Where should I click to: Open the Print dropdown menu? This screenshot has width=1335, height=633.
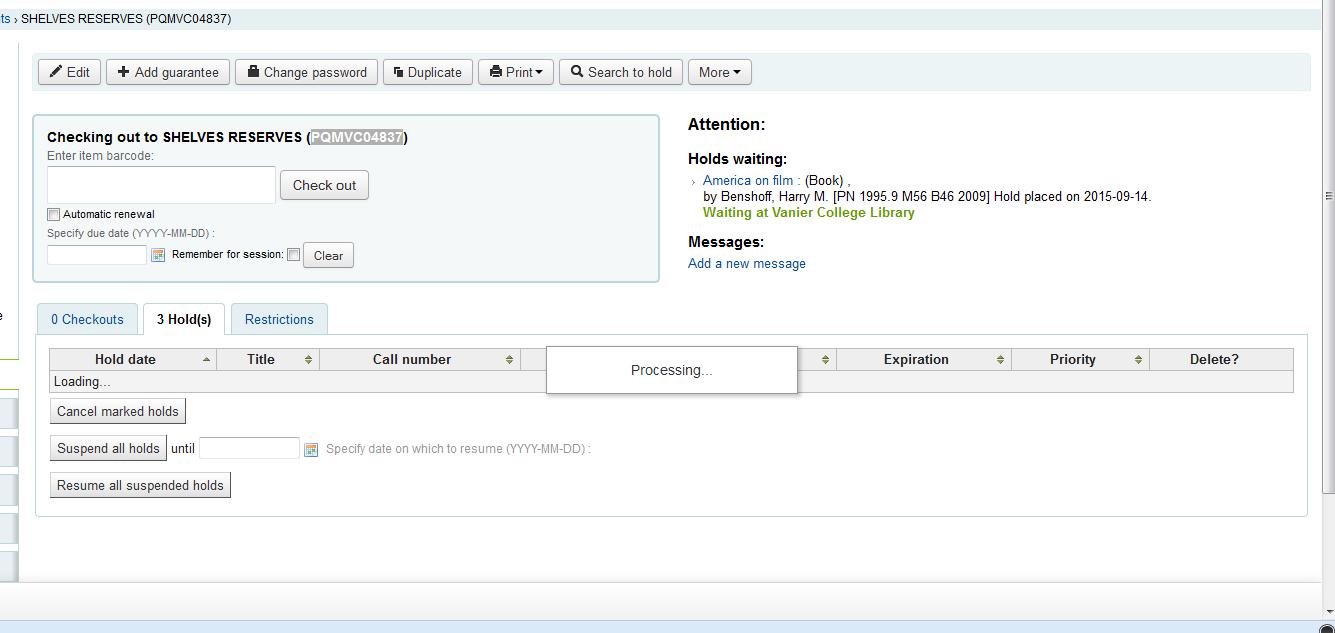[x=516, y=72]
